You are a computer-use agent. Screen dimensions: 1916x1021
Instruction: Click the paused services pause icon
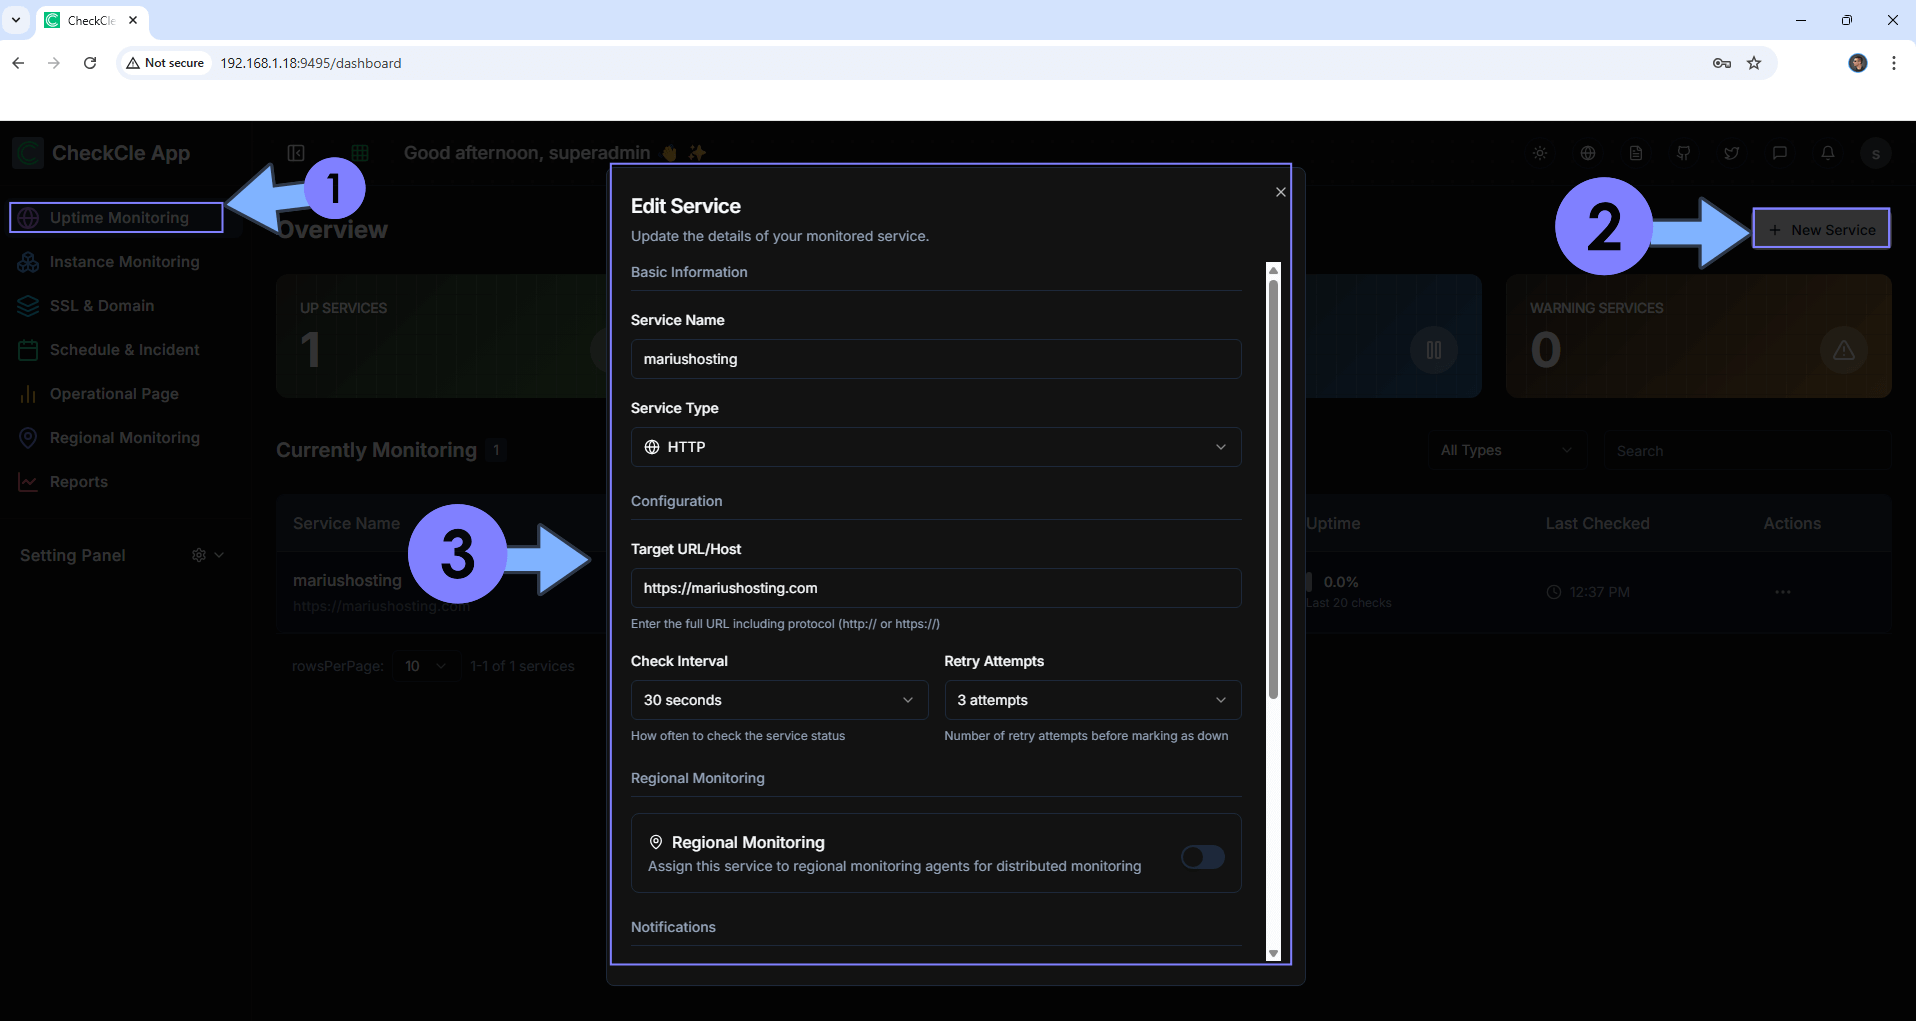tap(1434, 350)
